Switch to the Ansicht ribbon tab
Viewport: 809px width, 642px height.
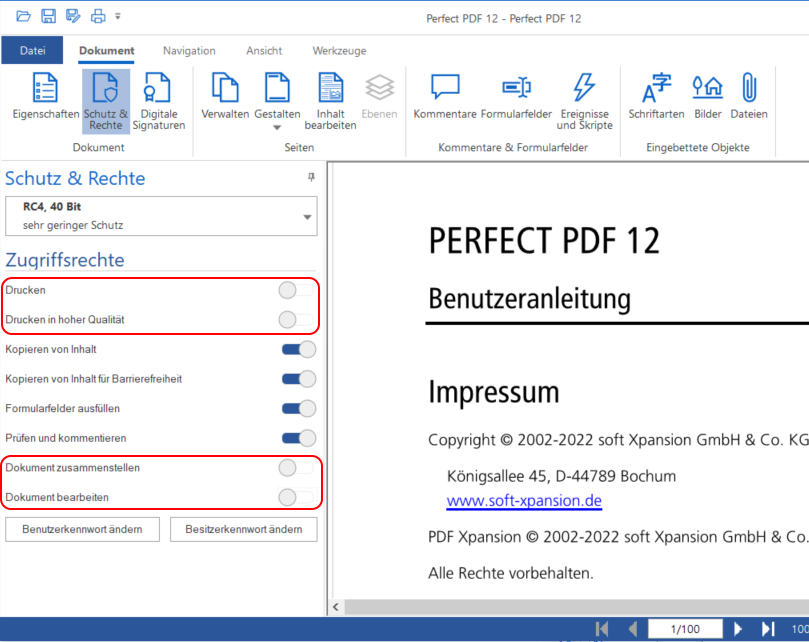tap(263, 50)
